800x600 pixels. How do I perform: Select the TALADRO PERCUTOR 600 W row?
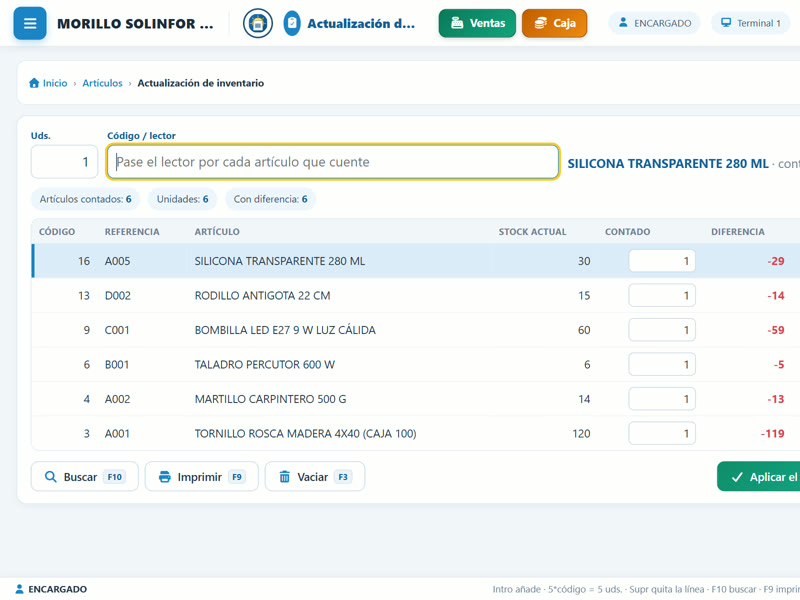[416, 364]
